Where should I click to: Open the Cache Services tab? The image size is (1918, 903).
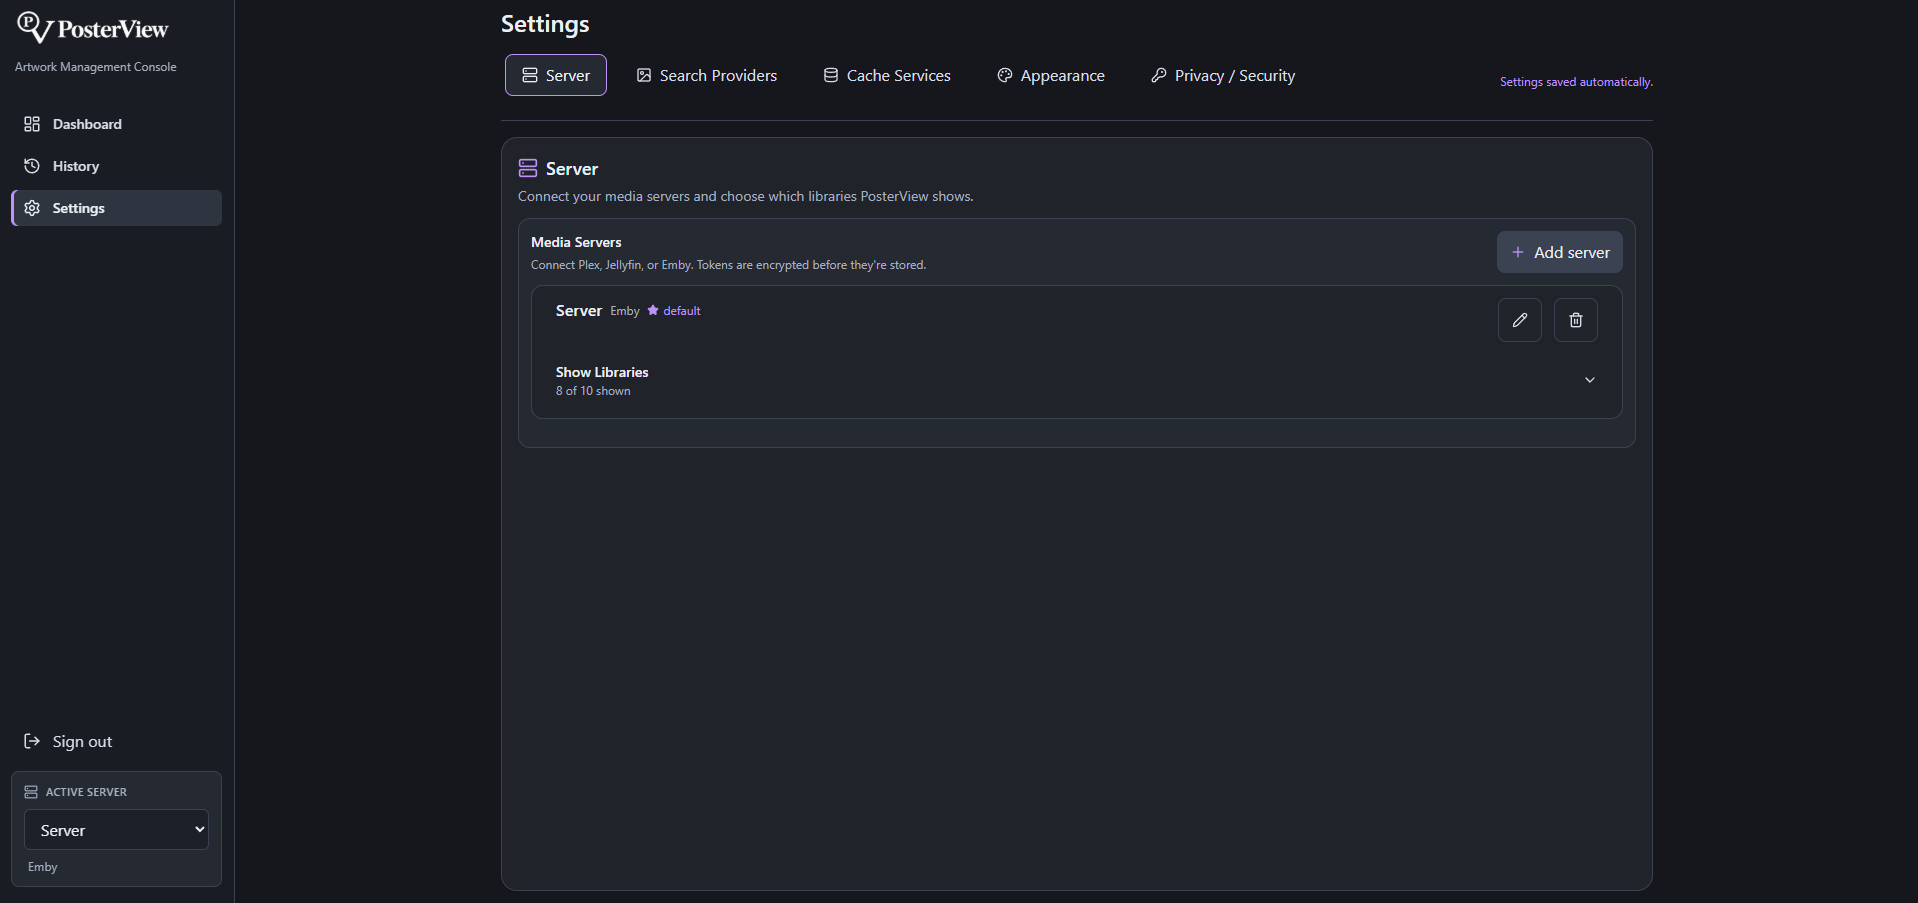(x=887, y=75)
